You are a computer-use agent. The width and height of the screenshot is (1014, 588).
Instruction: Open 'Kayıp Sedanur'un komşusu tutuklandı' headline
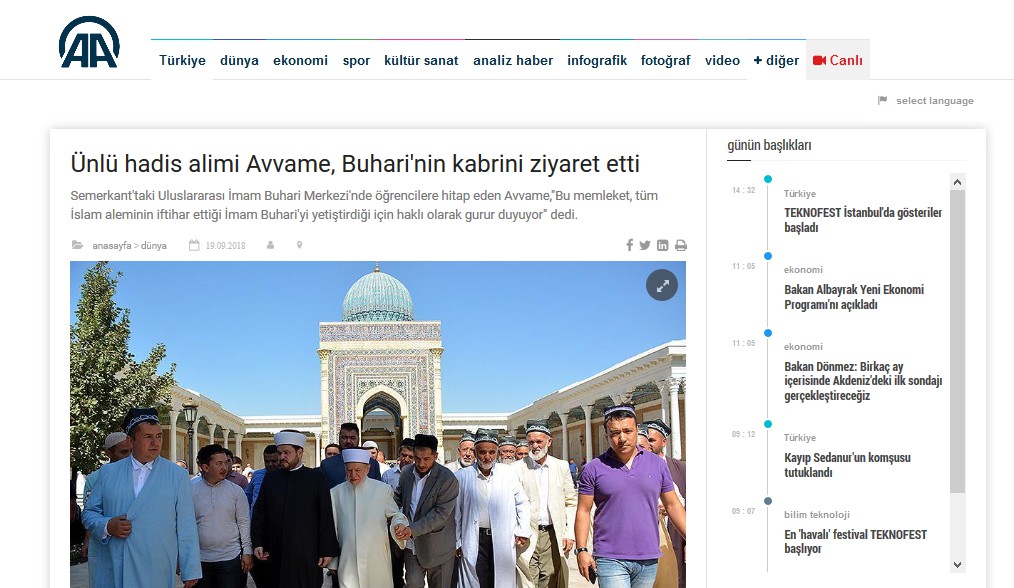coord(847,465)
